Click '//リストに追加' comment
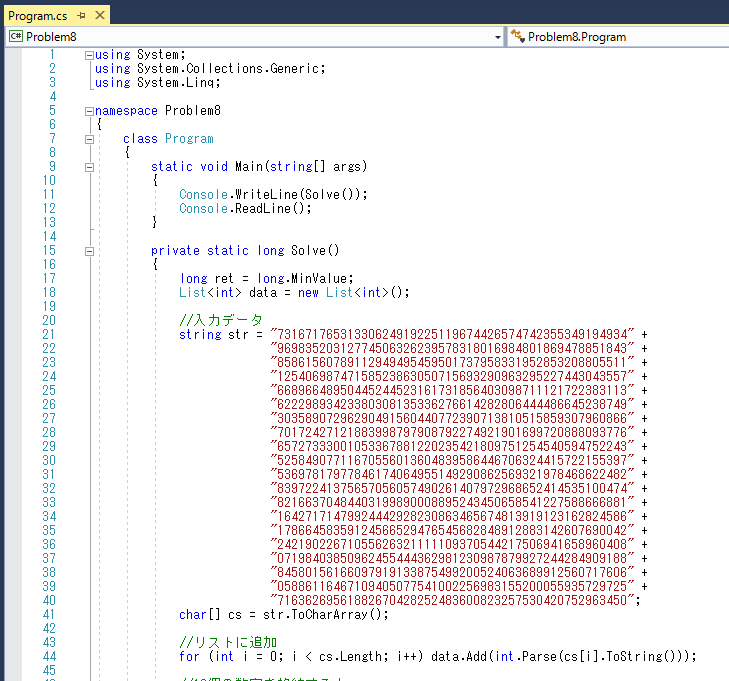Screen dimensions: 729x681 click(x=228, y=642)
